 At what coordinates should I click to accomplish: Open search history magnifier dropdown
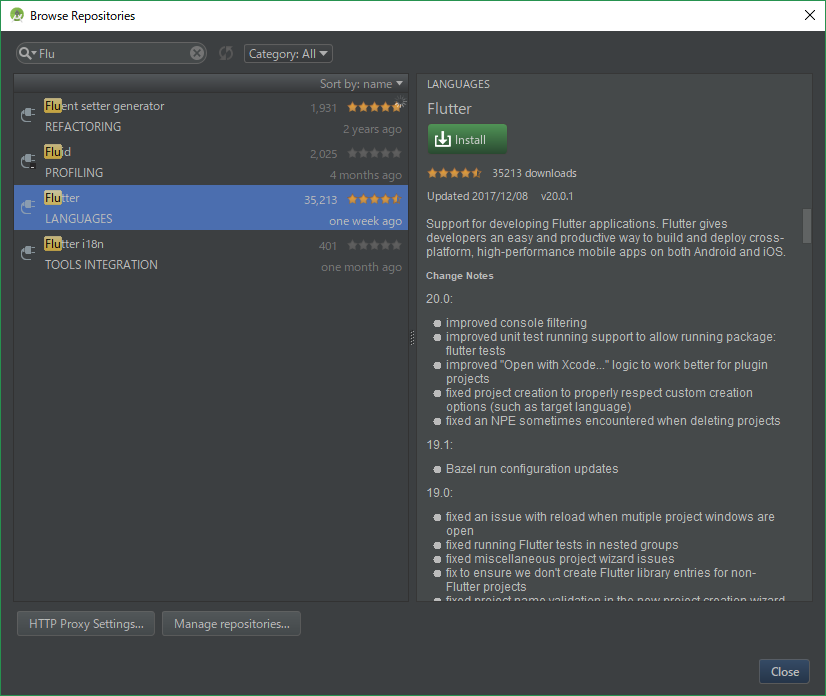(x=27, y=53)
